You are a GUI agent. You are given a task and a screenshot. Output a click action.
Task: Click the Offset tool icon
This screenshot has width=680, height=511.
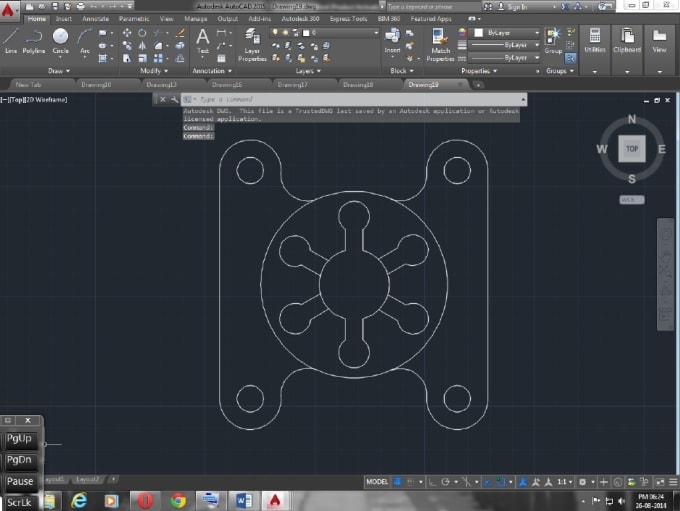pyautogui.click(x=180, y=58)
